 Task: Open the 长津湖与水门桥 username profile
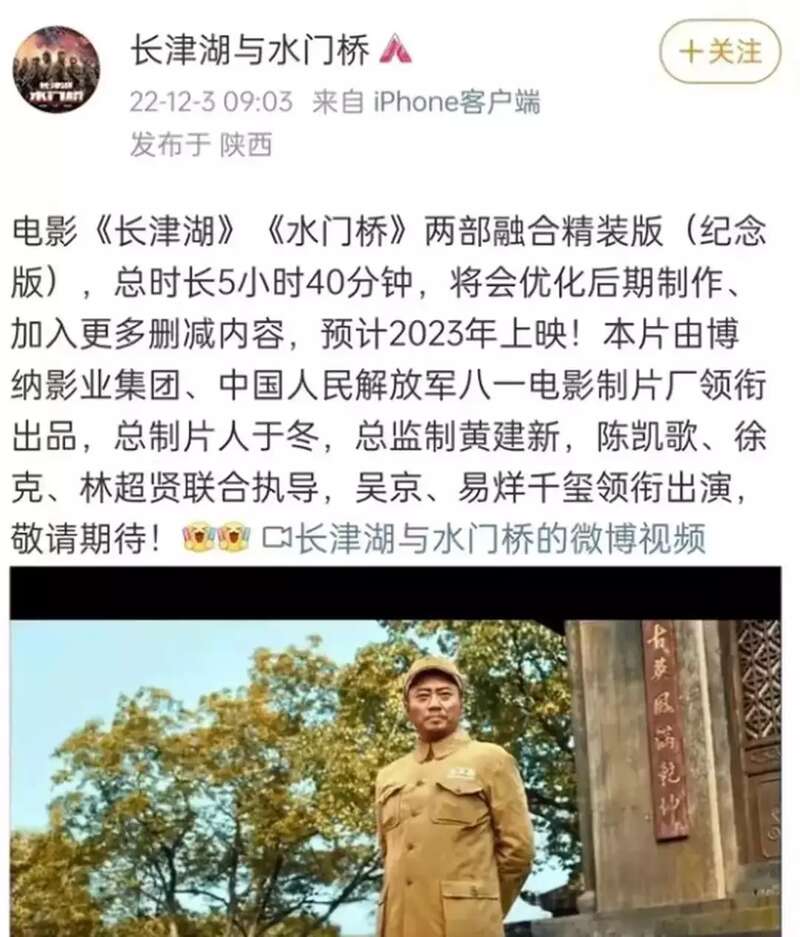point(250,49)
